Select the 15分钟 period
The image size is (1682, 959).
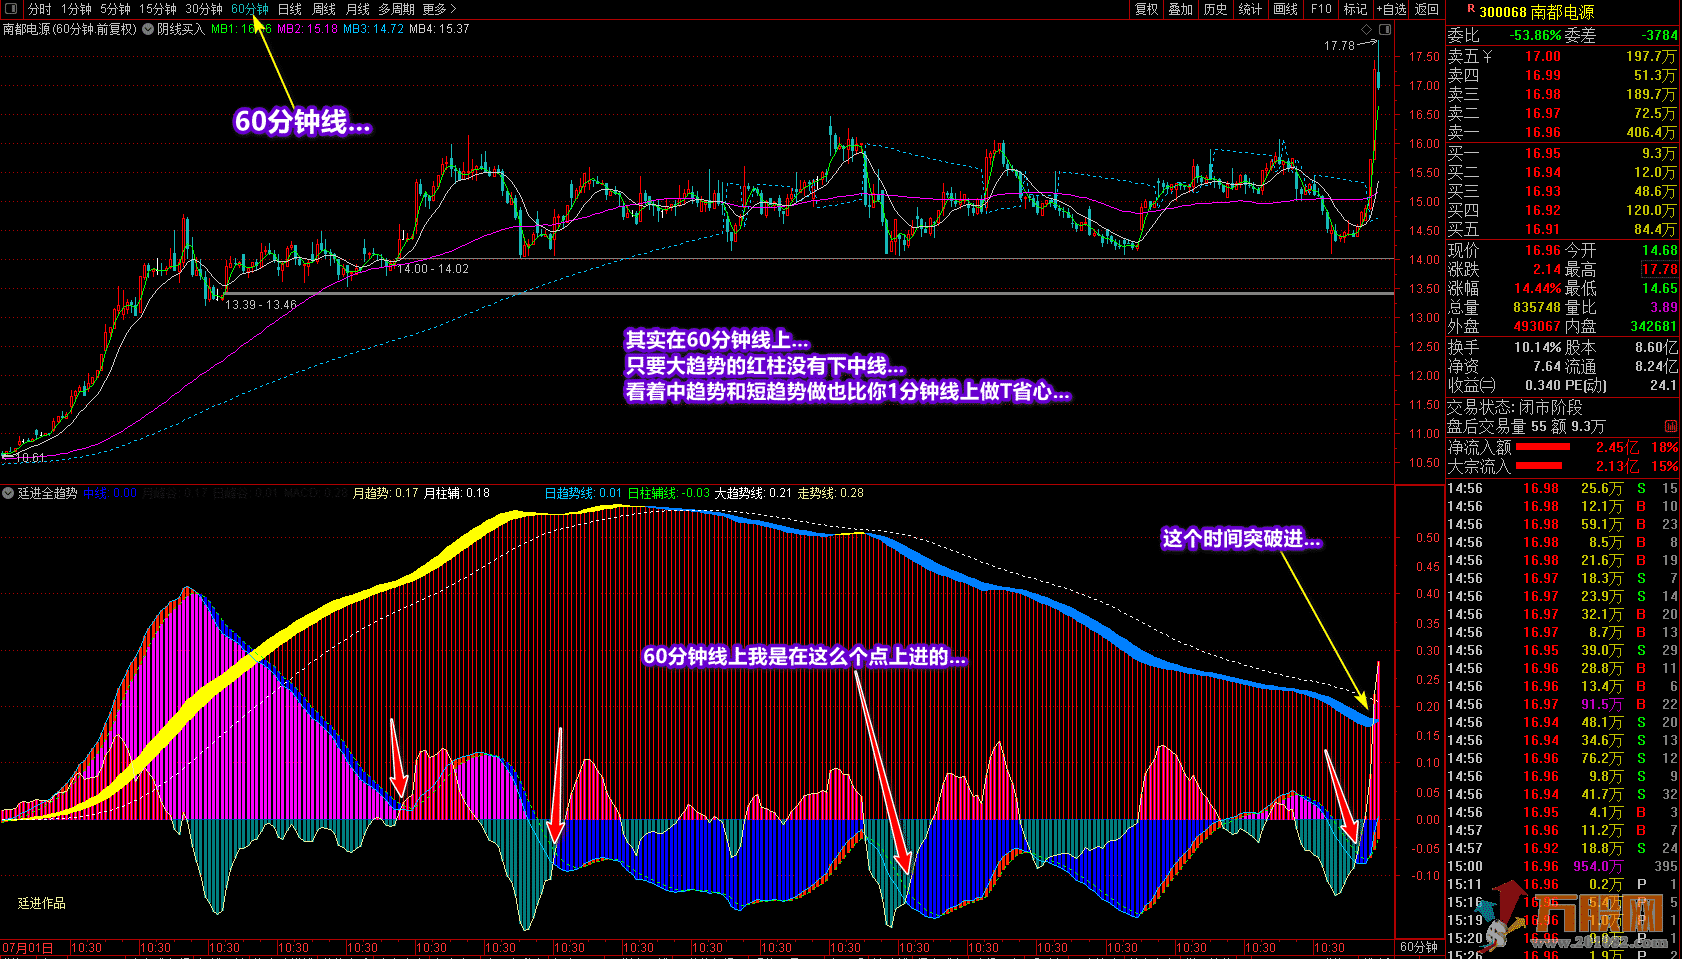point(158,9)
